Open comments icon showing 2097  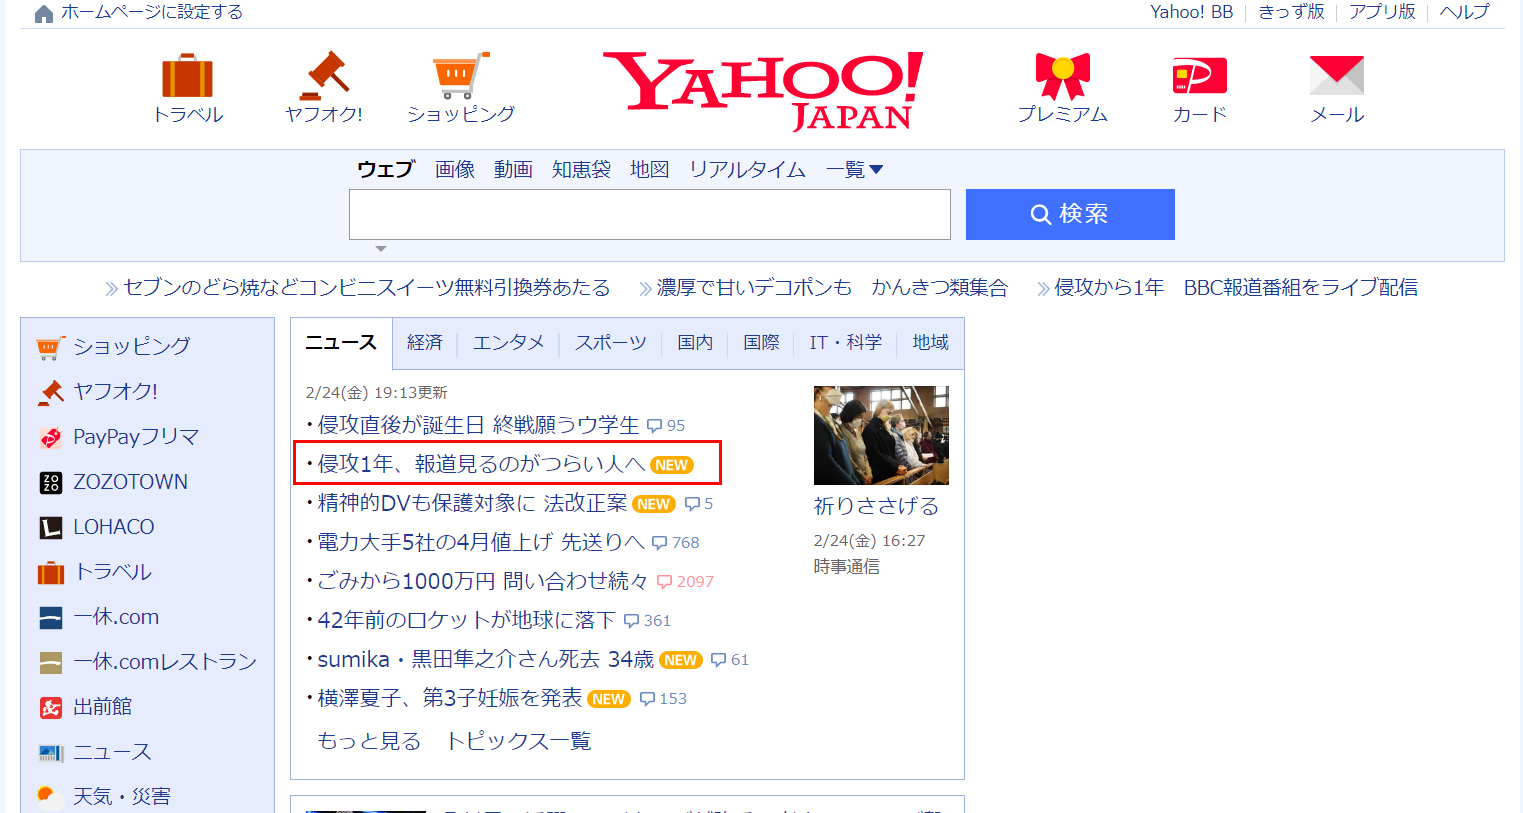665,582
